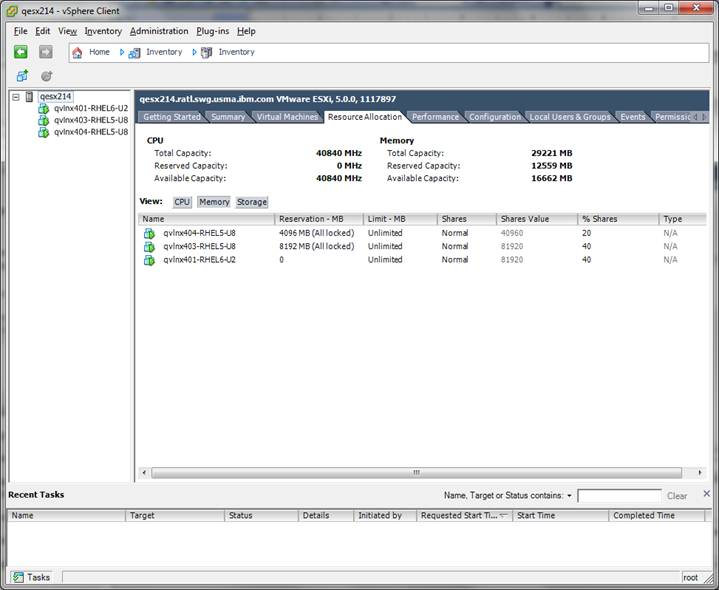Screen dimensions: 719x590
Task: Switch to the Summary tab
Action: click(x=228, y=117)
